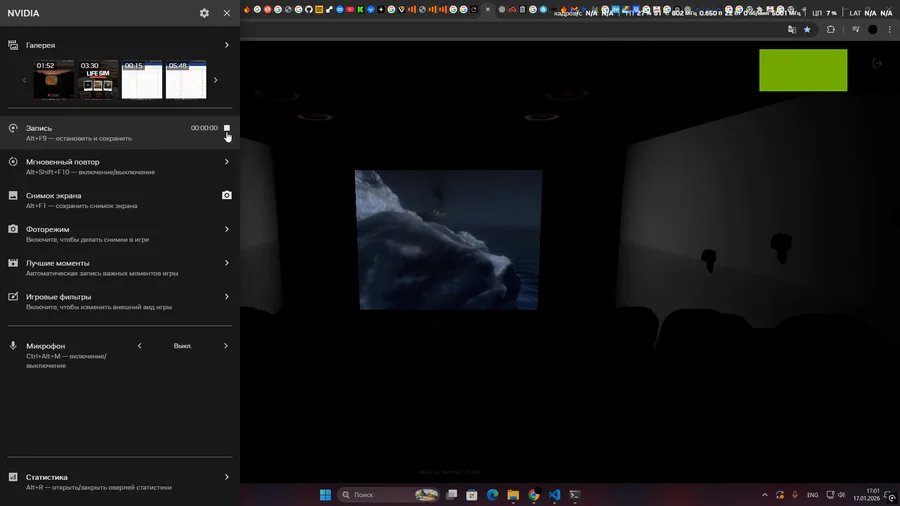Screen dimensions: 900x506
Task: Expand the Игровые фильтры section
Action: click(227, 297)
